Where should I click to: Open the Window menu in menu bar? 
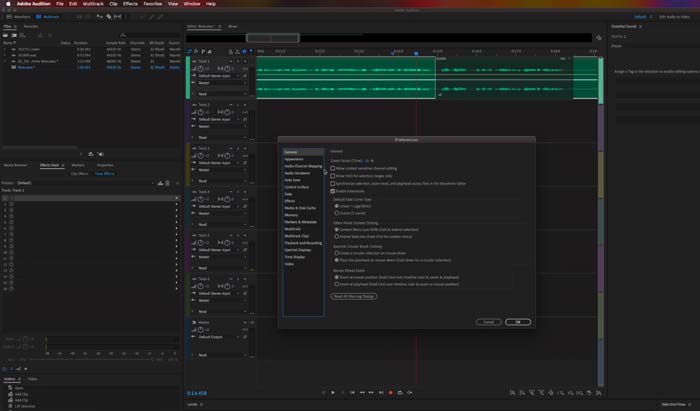tap(192, 4)
